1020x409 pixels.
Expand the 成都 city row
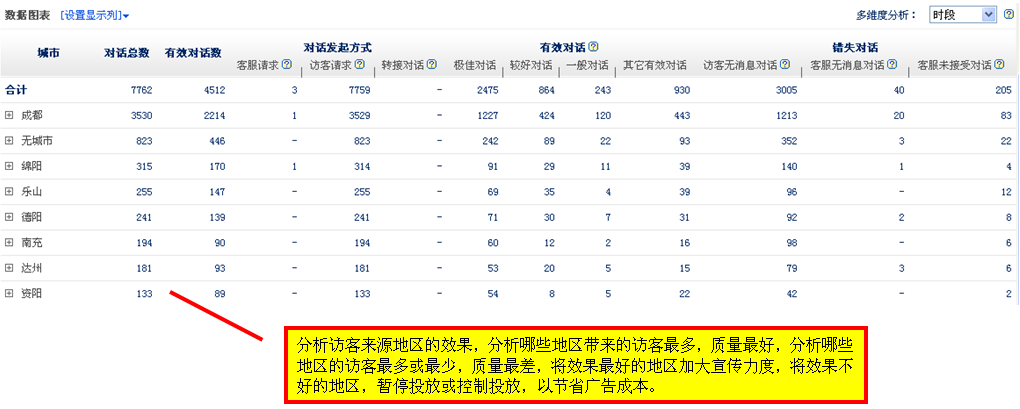9,115
